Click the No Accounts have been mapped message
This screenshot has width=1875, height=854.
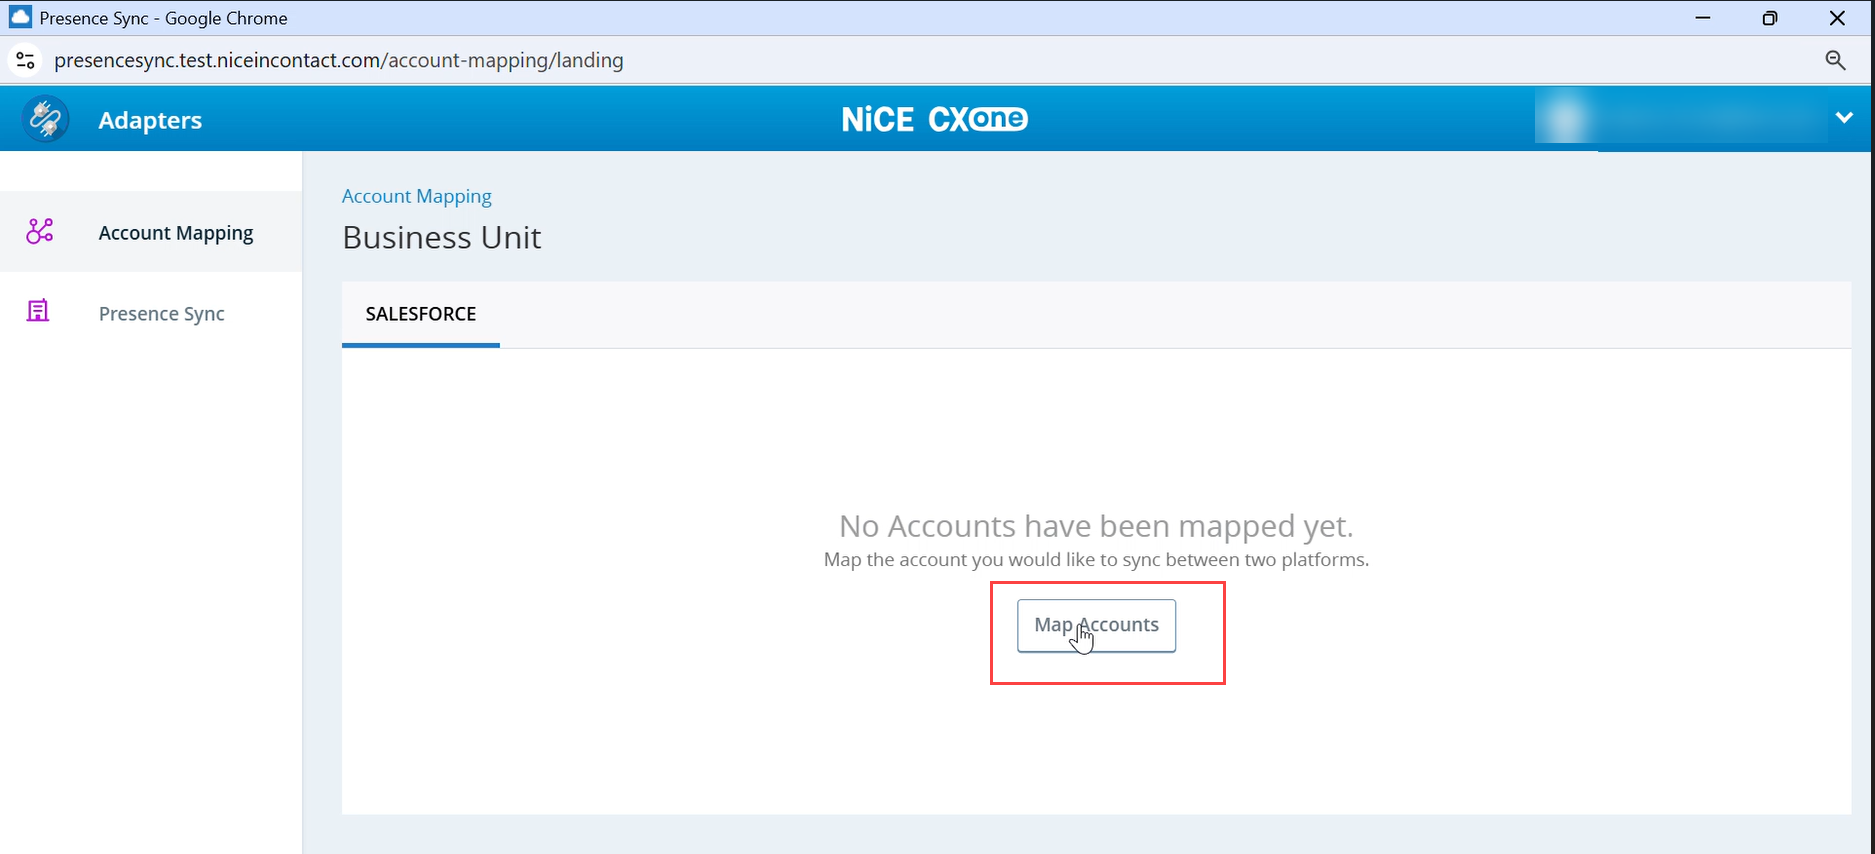(x=1096, y=526)
